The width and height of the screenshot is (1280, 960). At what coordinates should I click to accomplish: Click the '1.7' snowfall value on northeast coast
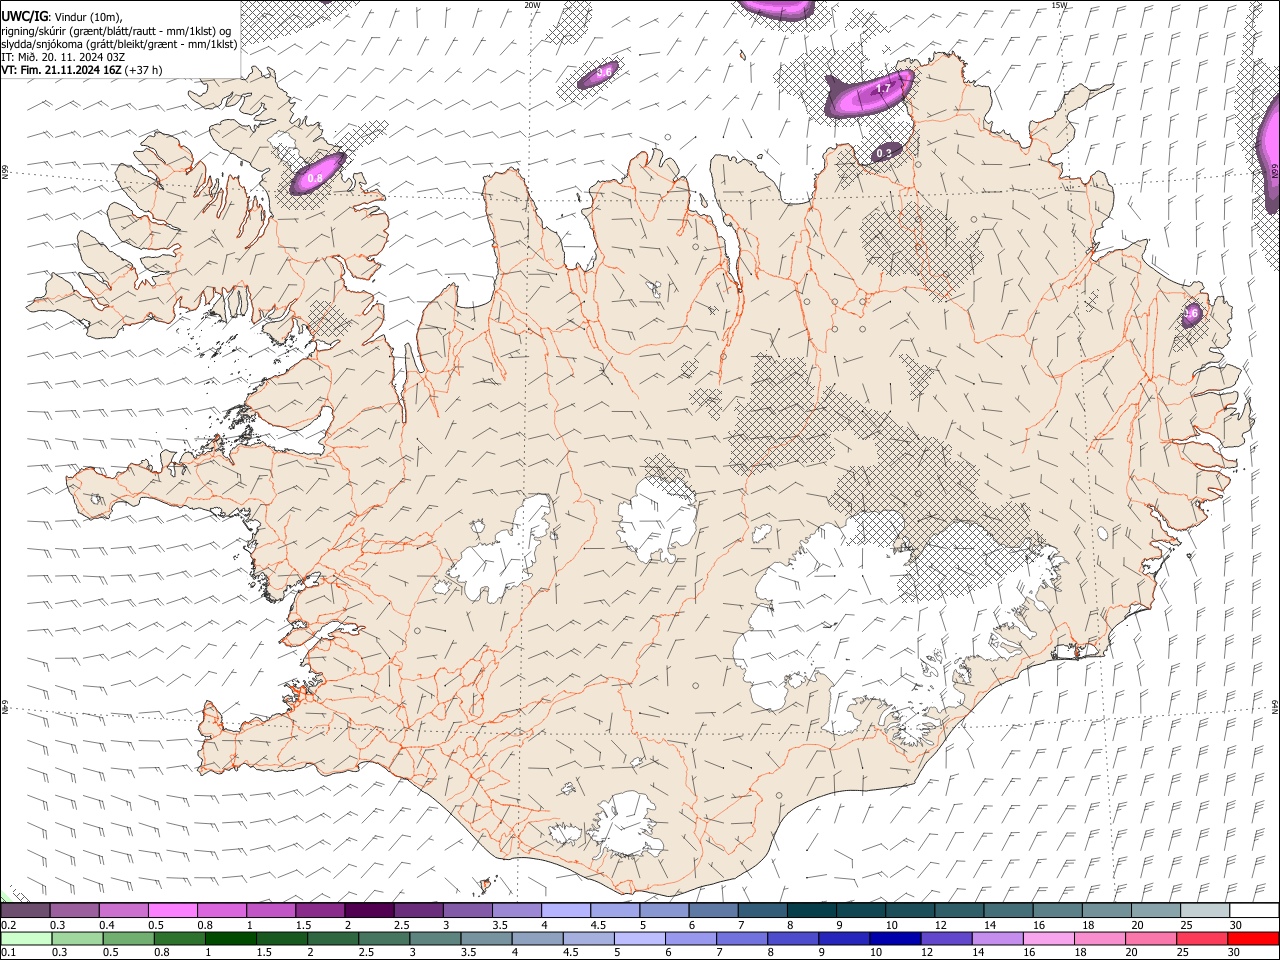(x=883, y=89)
